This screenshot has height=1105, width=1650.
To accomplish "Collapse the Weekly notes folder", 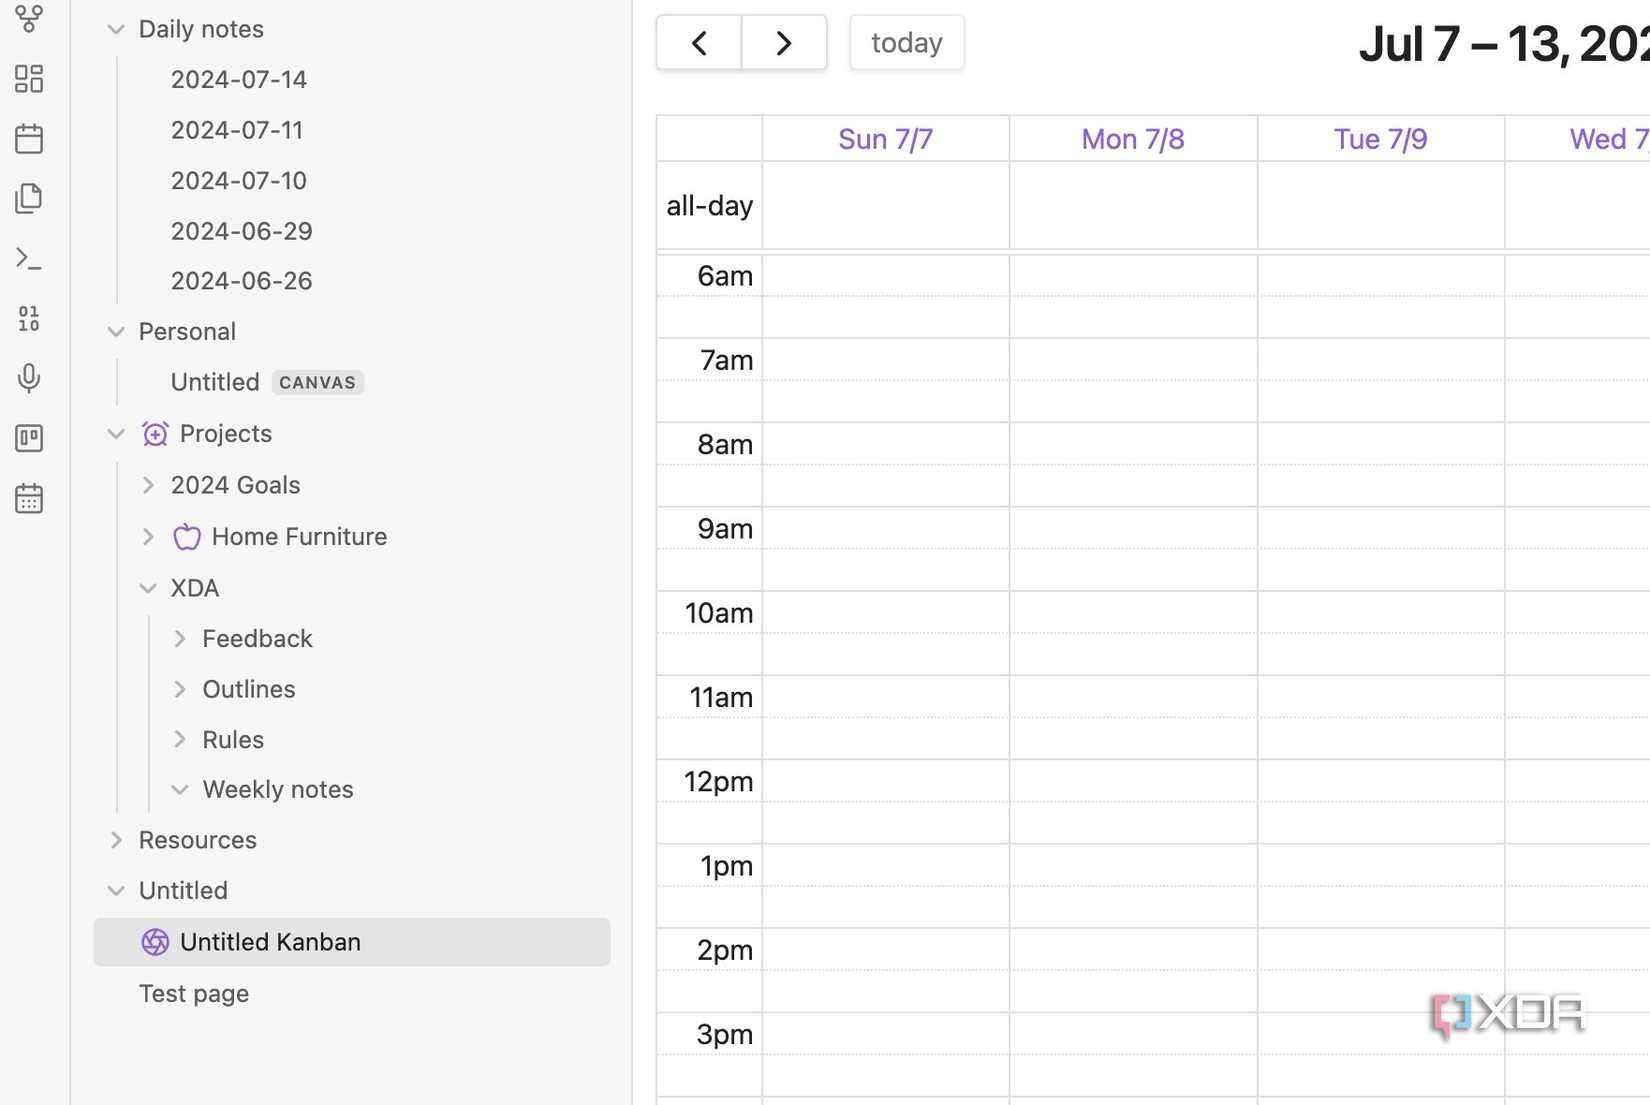I will click(180, 790).
